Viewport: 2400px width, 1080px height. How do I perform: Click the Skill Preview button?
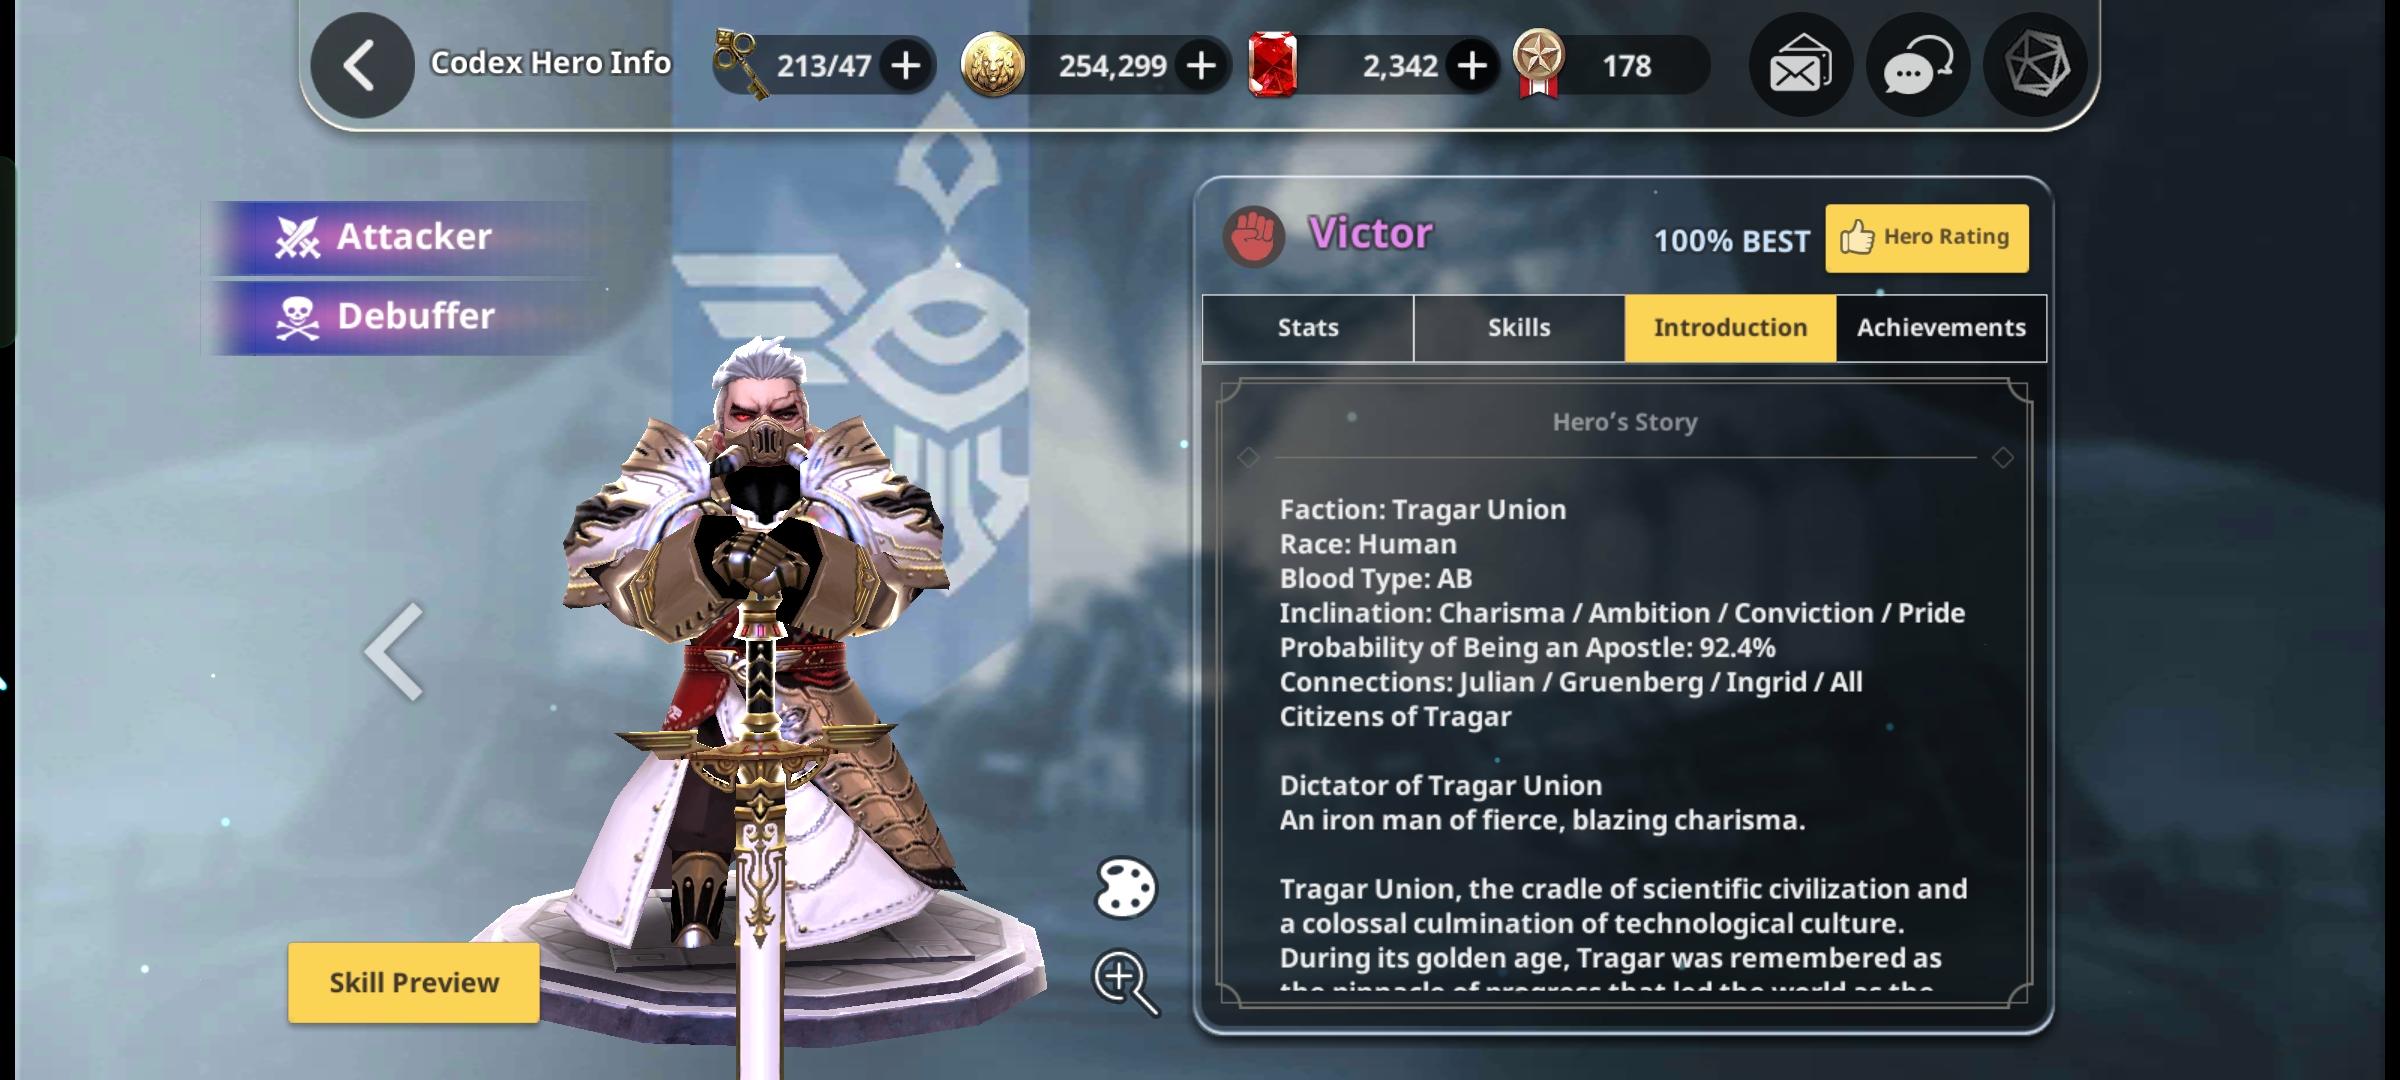click(414, 983)
